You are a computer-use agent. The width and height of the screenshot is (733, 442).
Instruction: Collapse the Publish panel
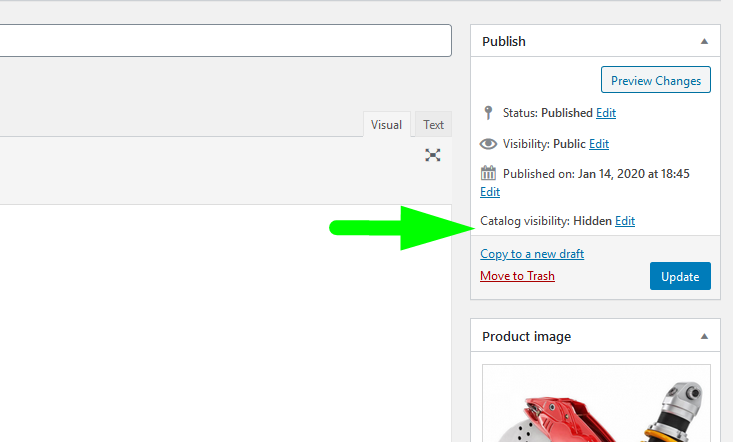[704, 41]
